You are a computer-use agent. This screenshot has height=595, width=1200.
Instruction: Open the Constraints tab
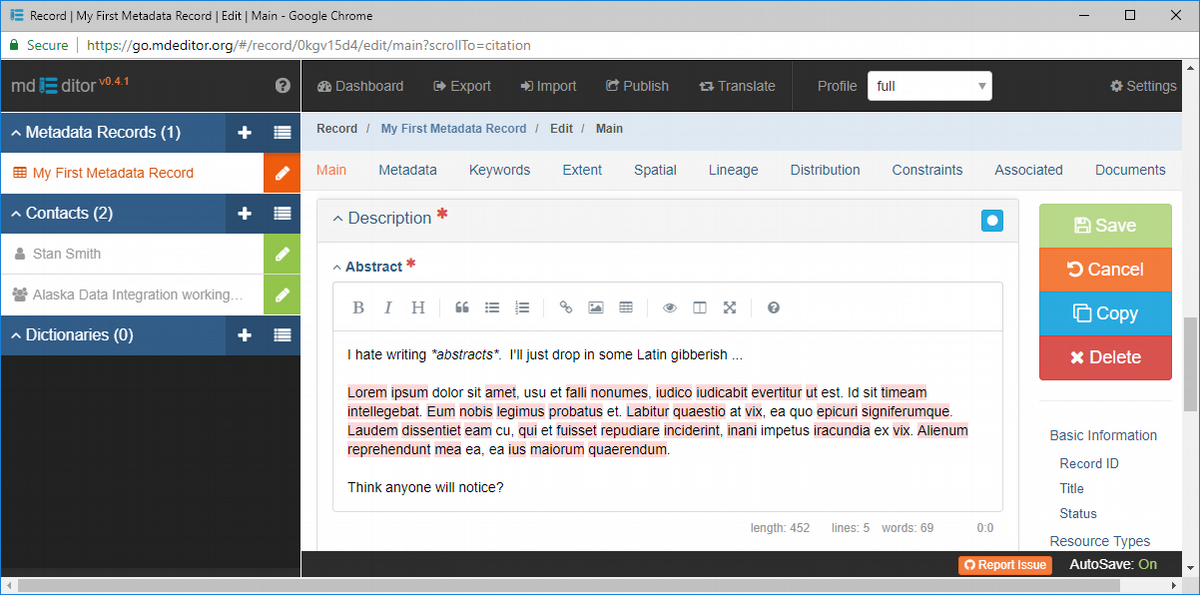tap(927, 170)
